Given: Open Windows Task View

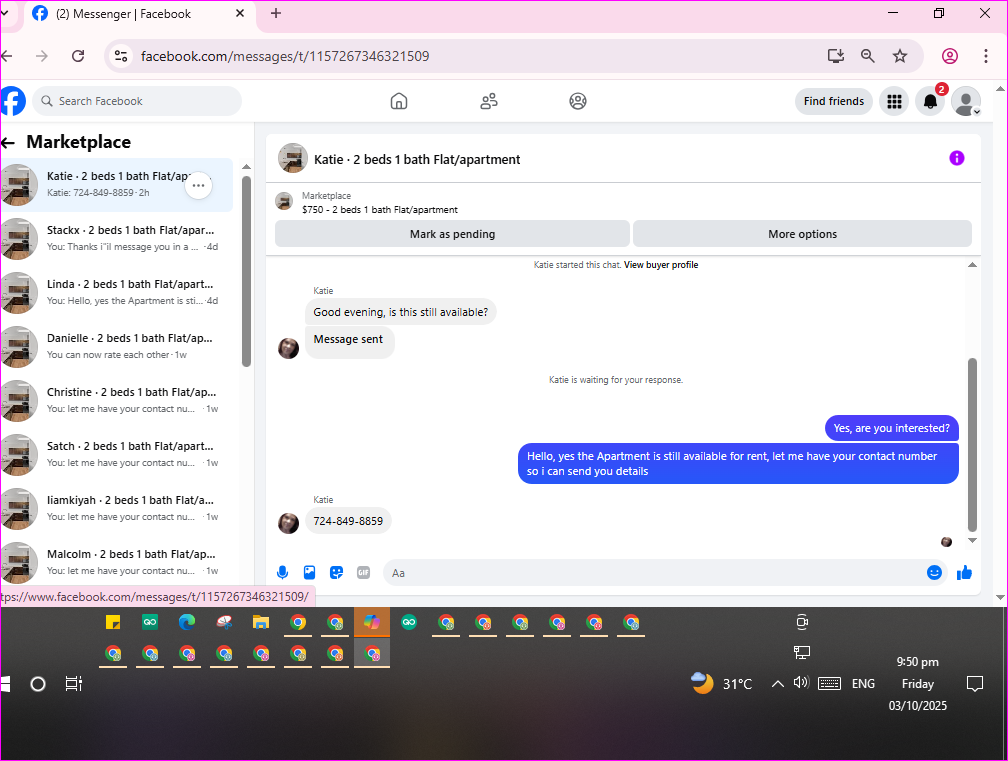Looking at the screenshot, I should (74, 684).
